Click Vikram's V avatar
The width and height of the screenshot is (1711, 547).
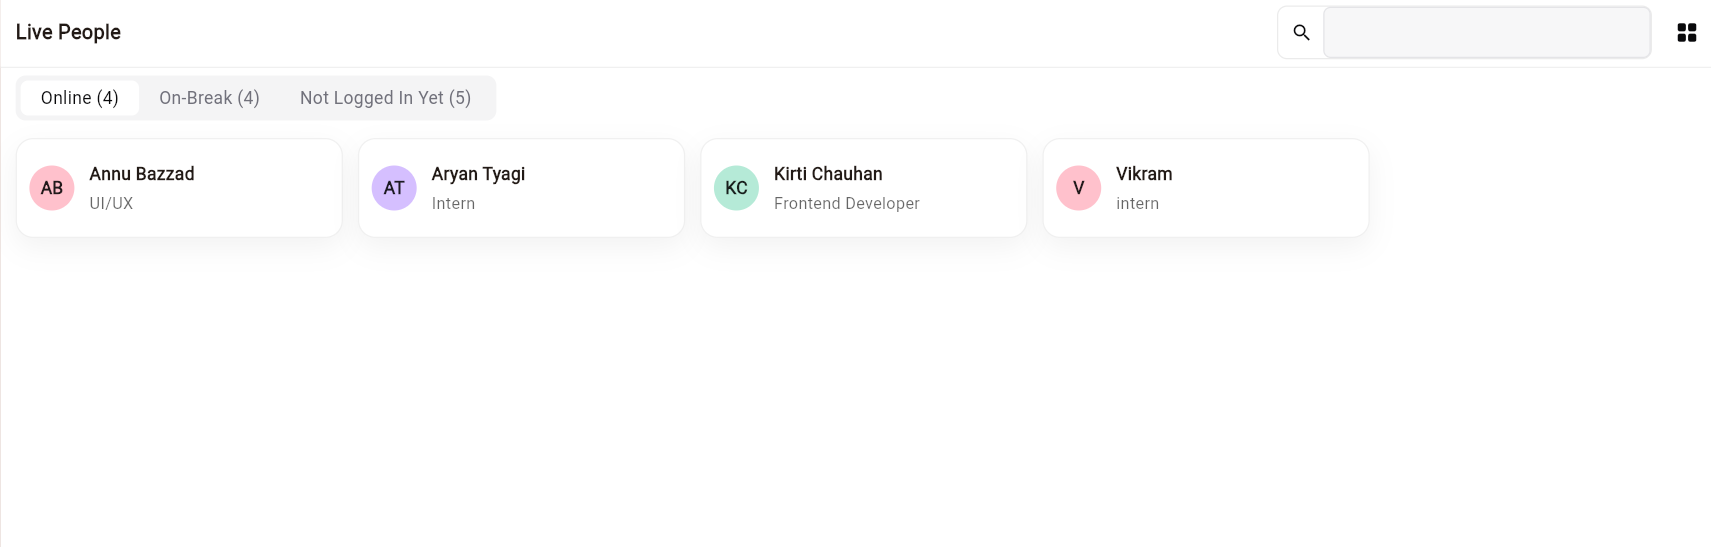(1078, 188)
